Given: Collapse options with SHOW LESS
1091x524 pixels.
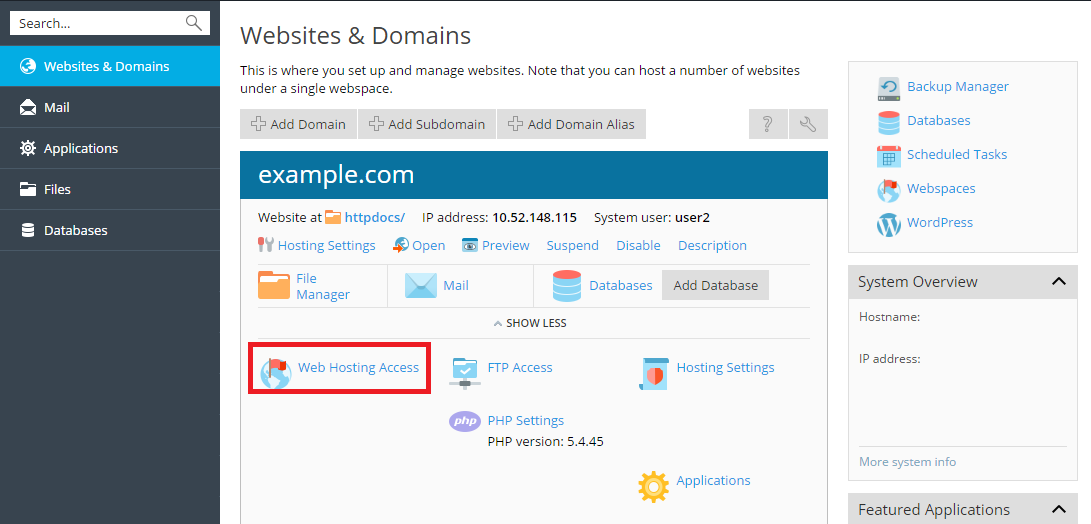Looking at the screenshot, I should pyautogui.click(x=530, y=324).
